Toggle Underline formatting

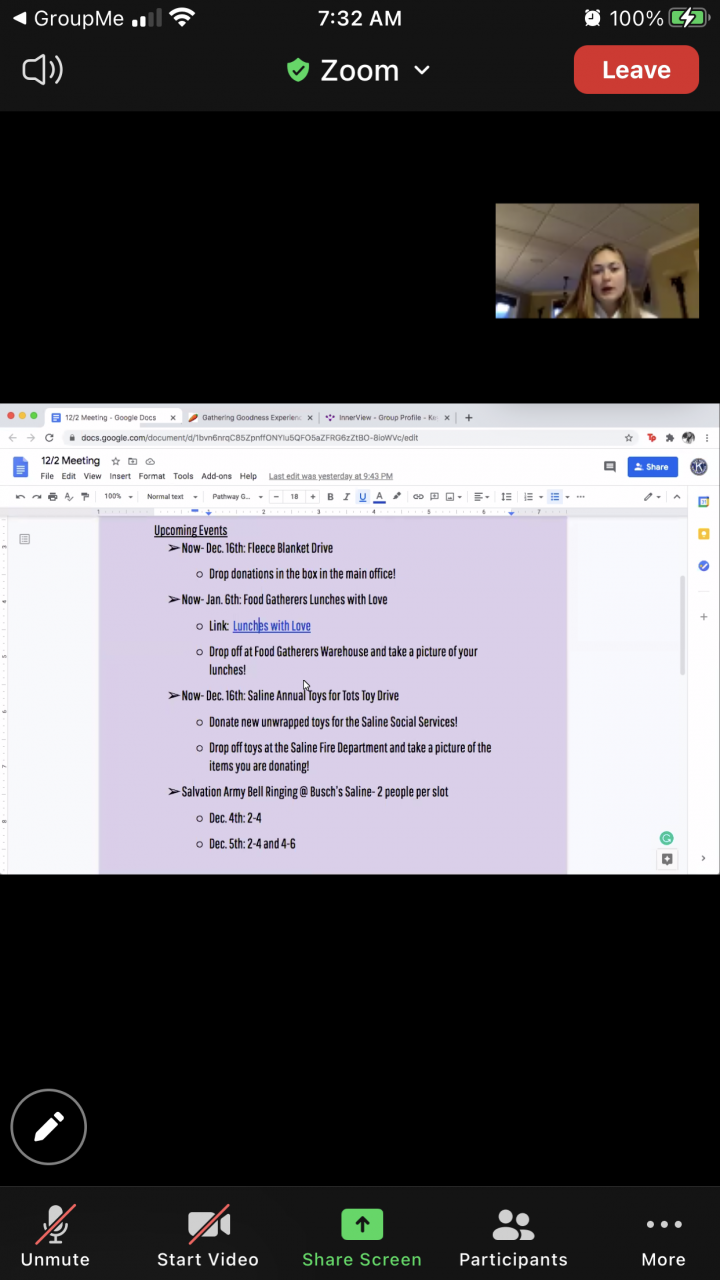point(363,497)
